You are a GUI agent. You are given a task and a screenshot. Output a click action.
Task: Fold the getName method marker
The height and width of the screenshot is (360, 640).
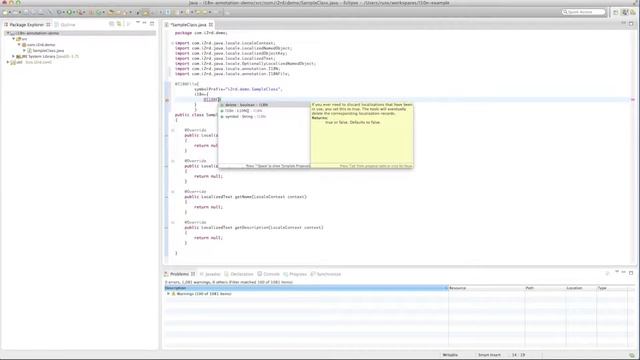coord(172,191)
